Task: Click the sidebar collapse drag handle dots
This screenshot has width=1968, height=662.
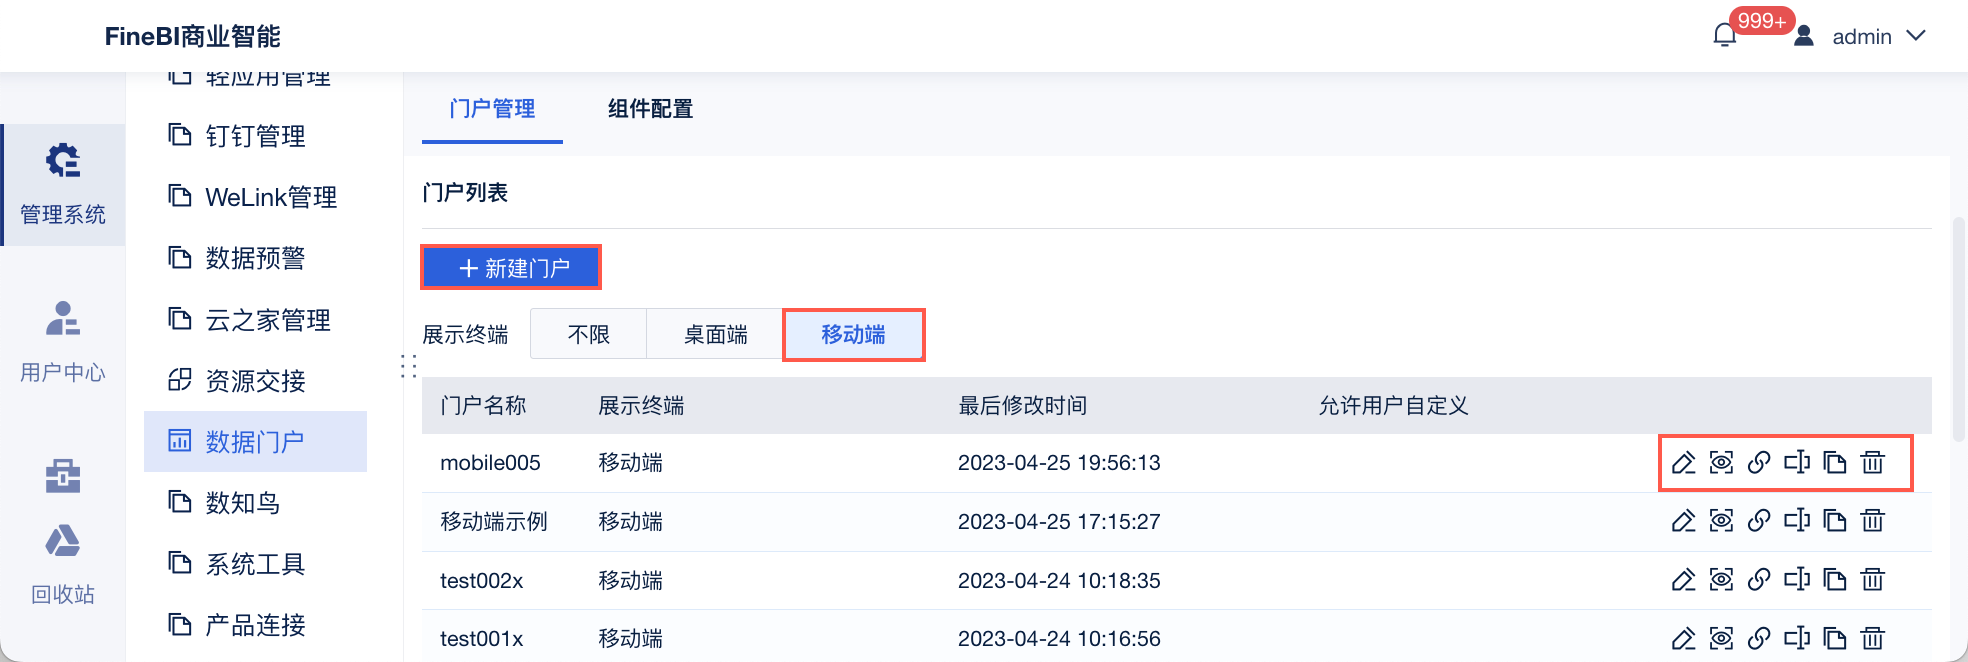Action: coord(408,366)
